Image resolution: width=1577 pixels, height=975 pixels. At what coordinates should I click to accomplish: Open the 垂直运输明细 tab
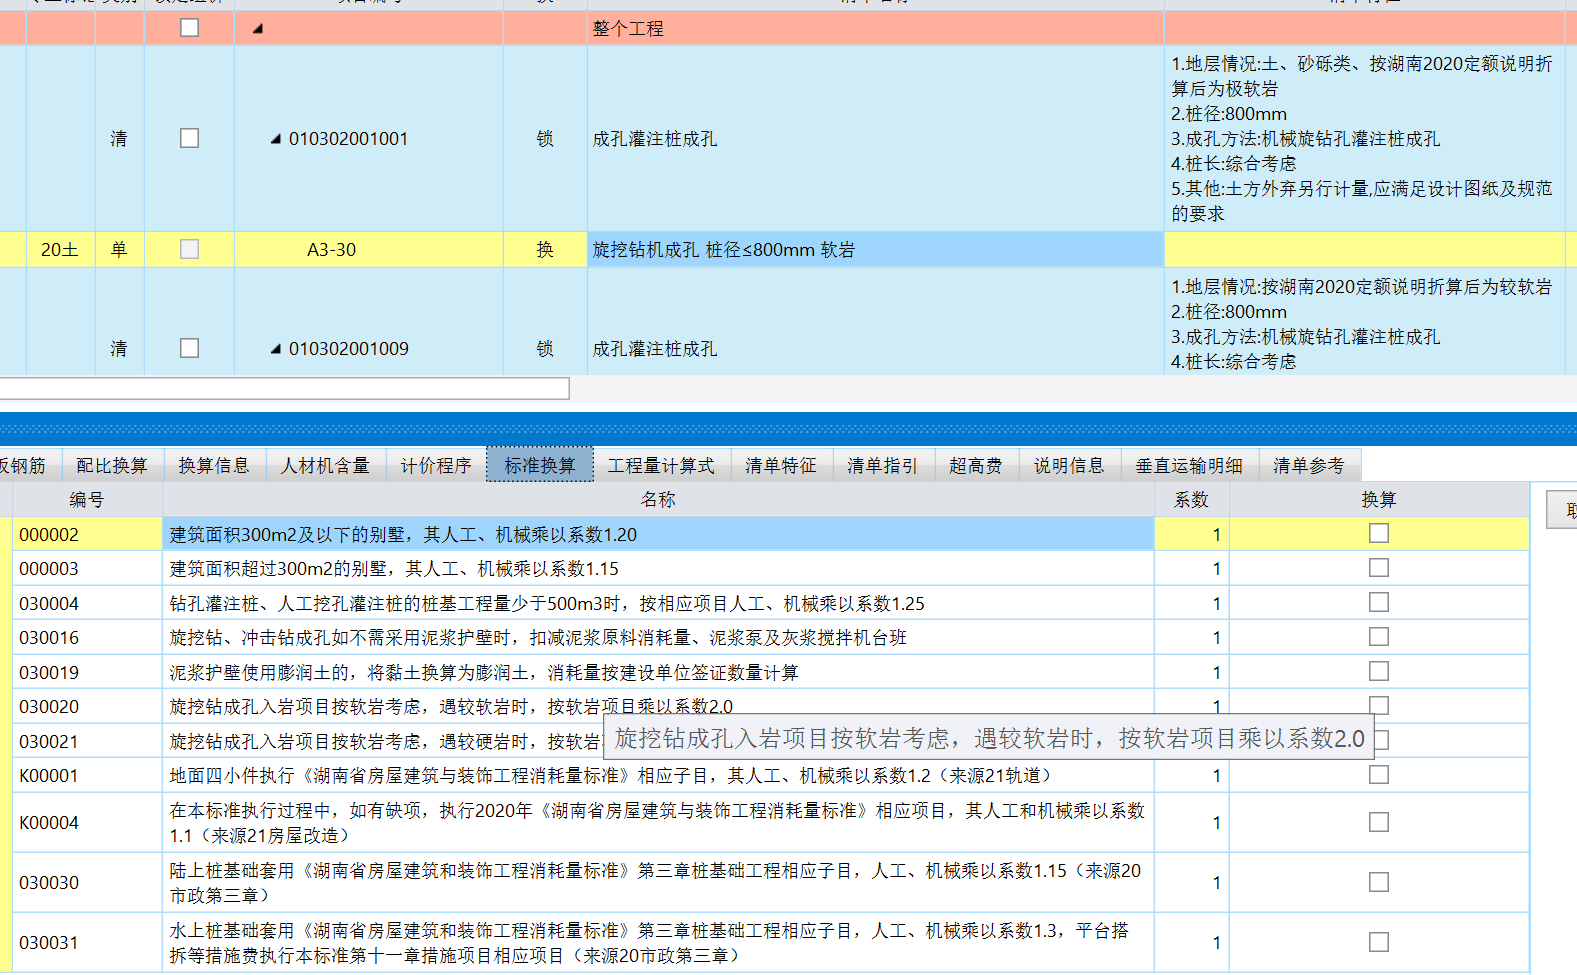[1189, 465]
